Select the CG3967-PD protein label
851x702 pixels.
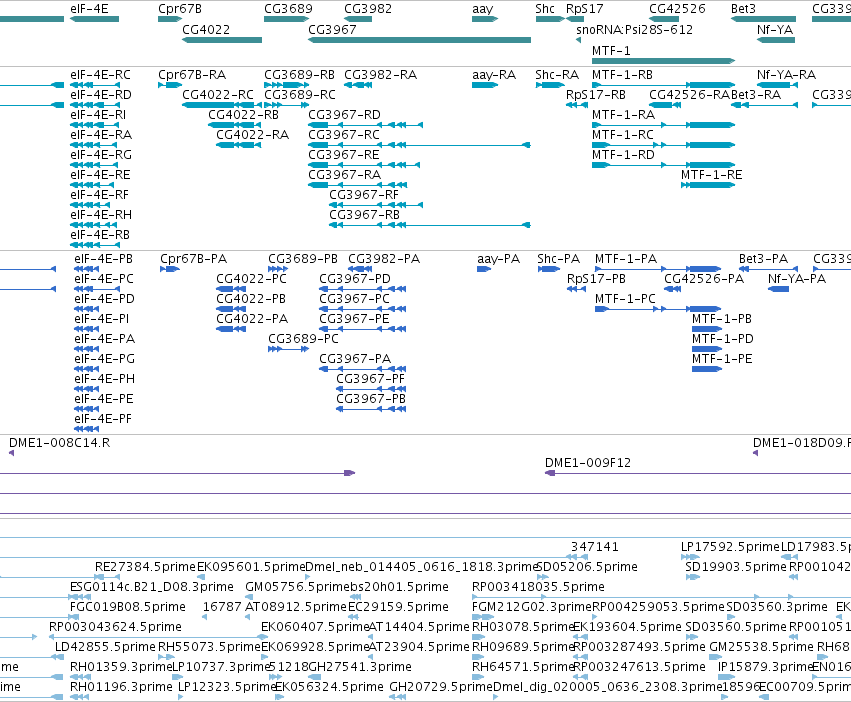coord(354,279)
